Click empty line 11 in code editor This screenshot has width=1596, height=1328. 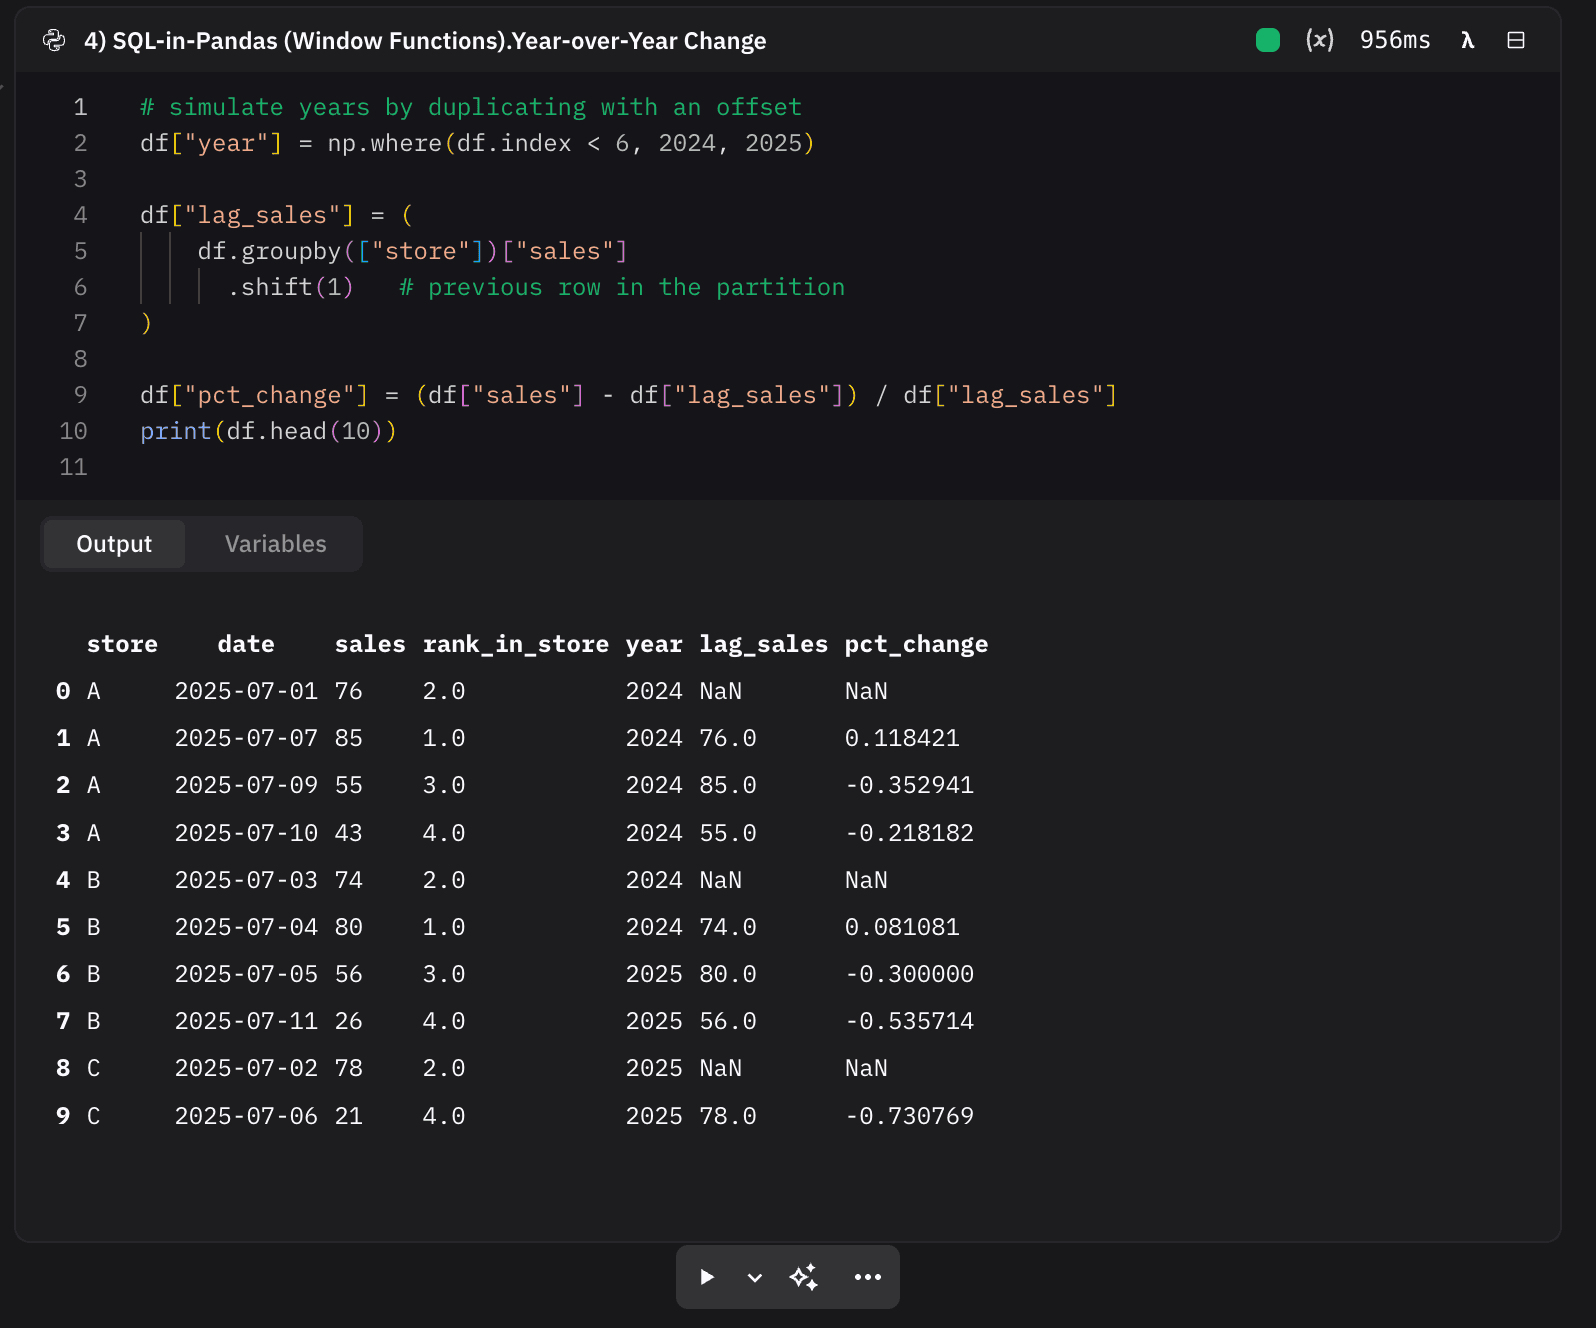[400, 467]
